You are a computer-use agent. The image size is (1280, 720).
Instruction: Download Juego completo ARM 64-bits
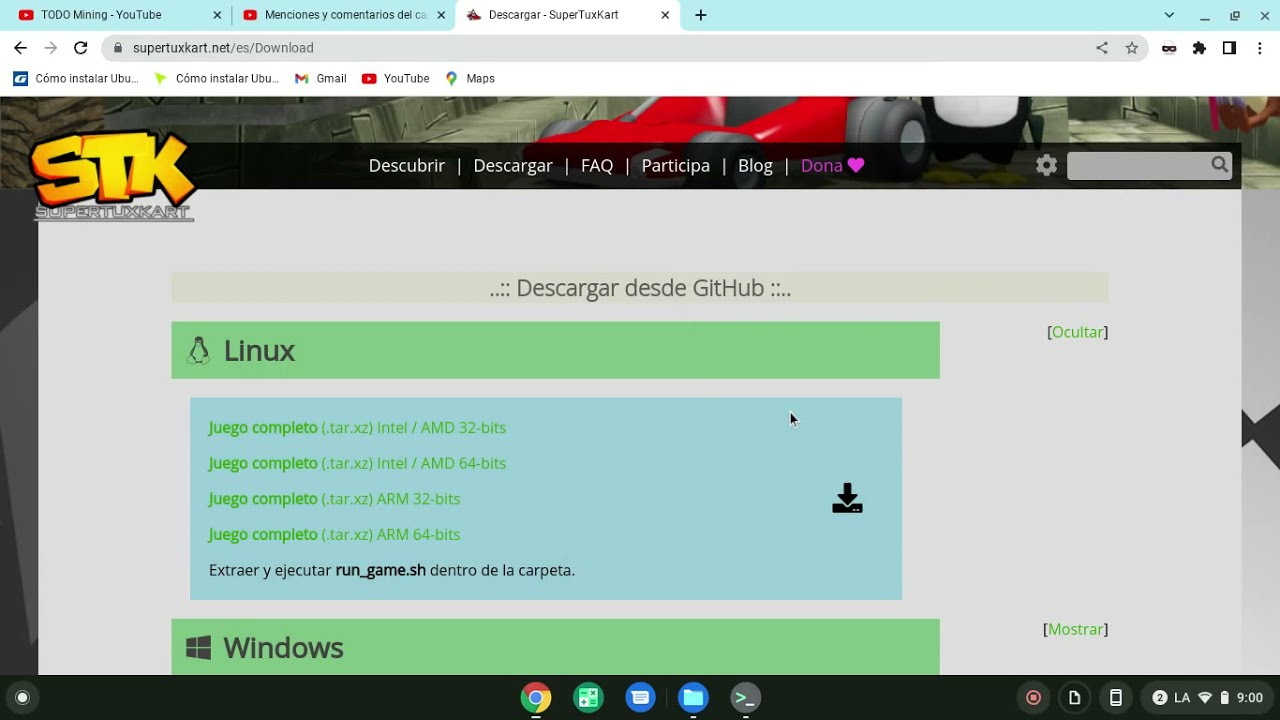coord(334,534)
